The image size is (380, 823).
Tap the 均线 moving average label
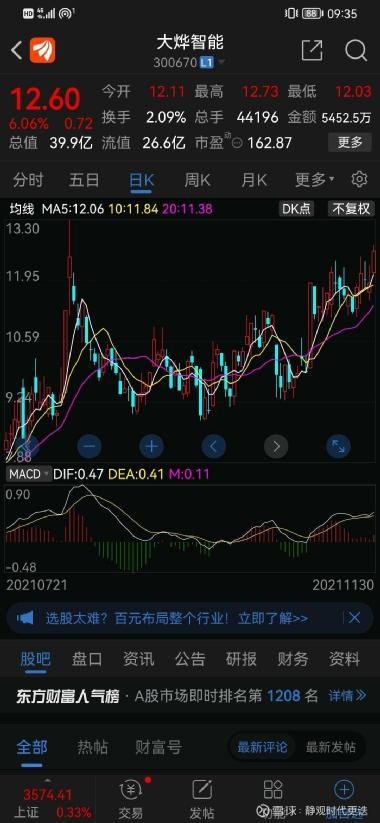point(22,209)
